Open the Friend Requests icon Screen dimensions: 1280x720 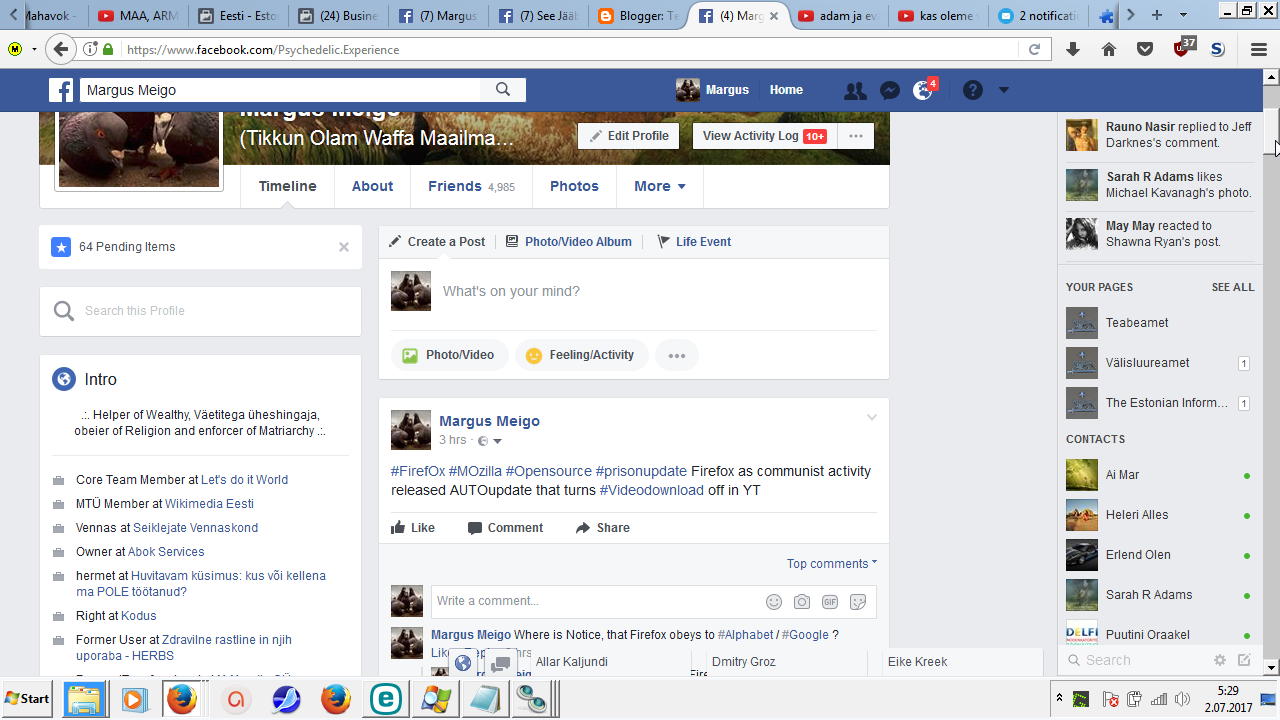855,90
